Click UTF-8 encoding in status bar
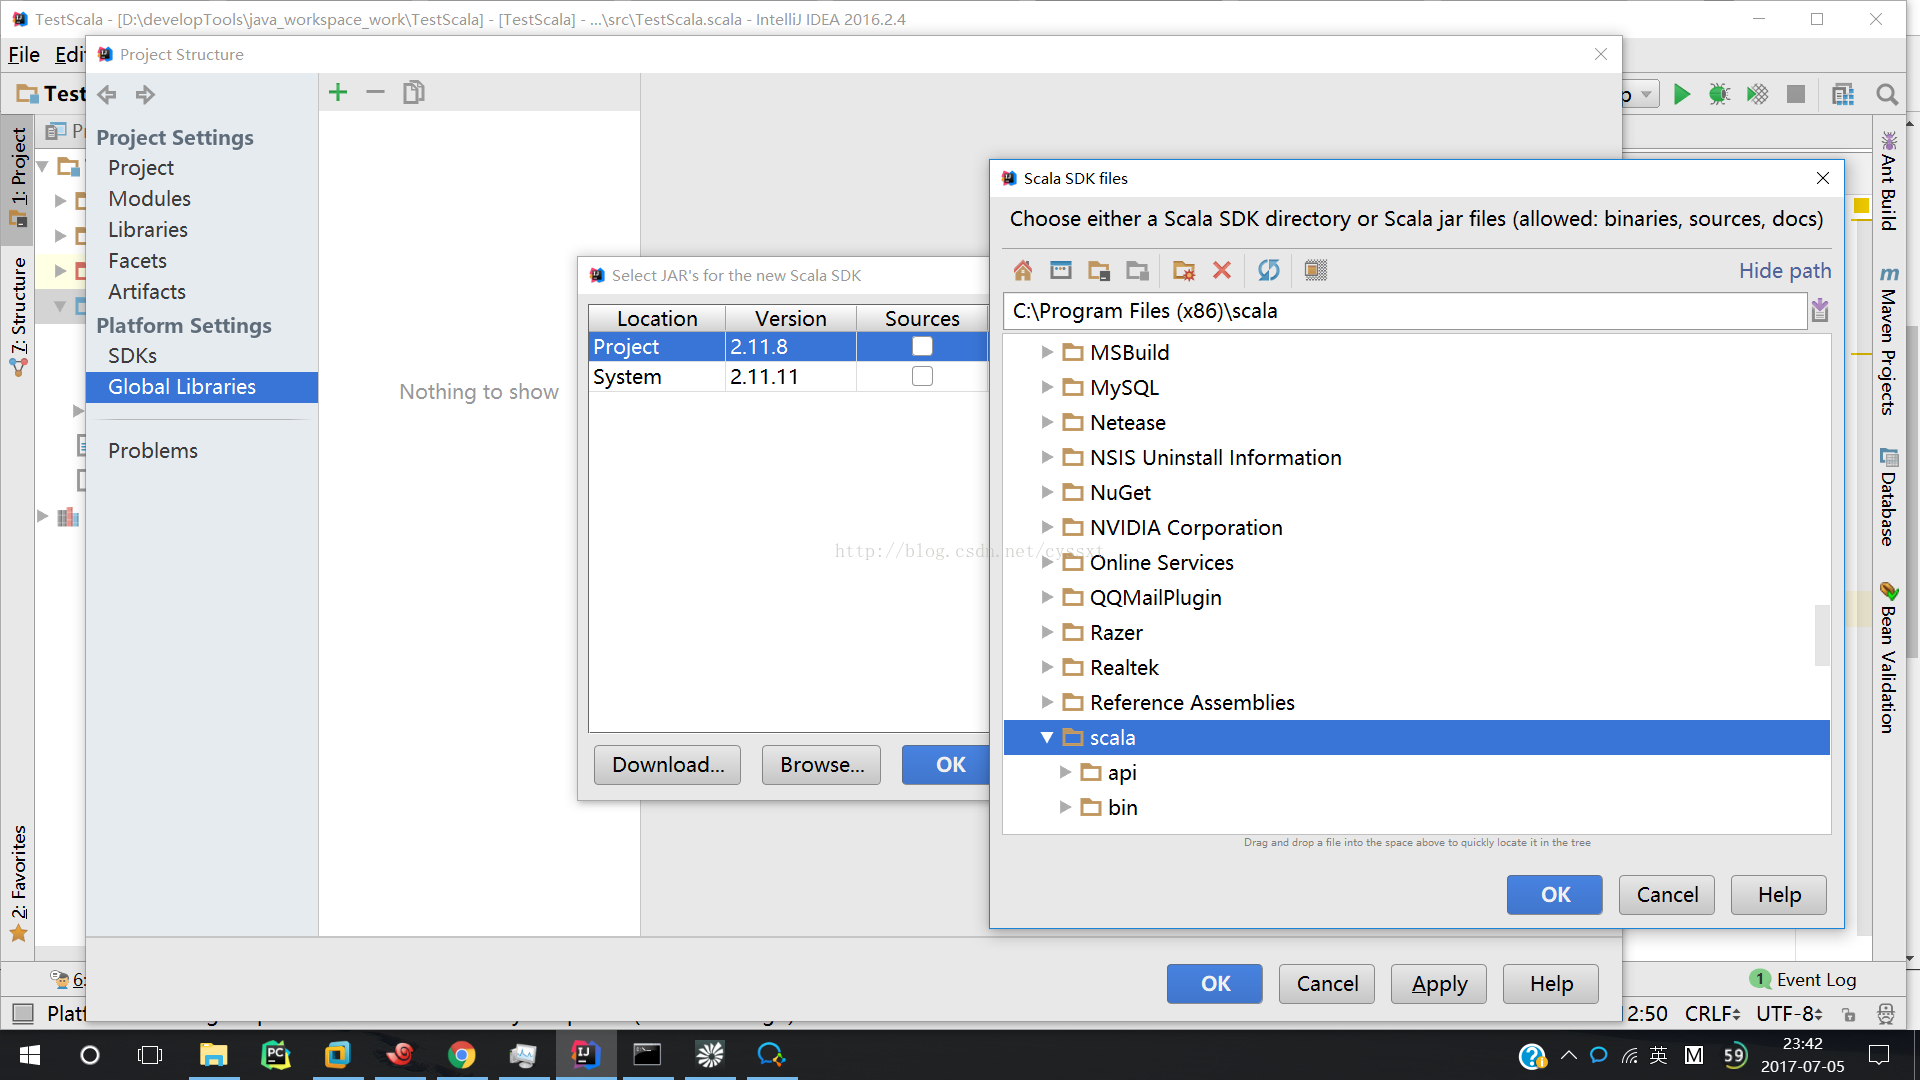 pos(1789,1013)
